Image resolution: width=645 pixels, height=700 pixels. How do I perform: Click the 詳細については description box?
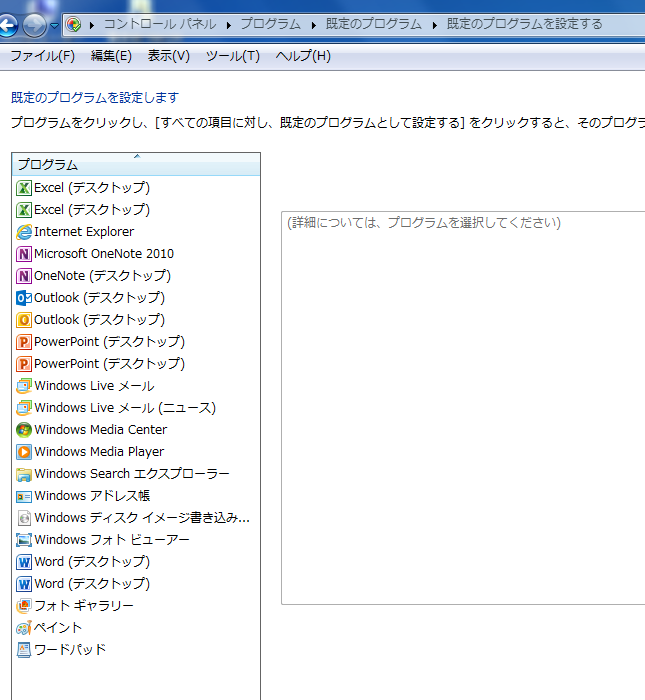[463, 408]
